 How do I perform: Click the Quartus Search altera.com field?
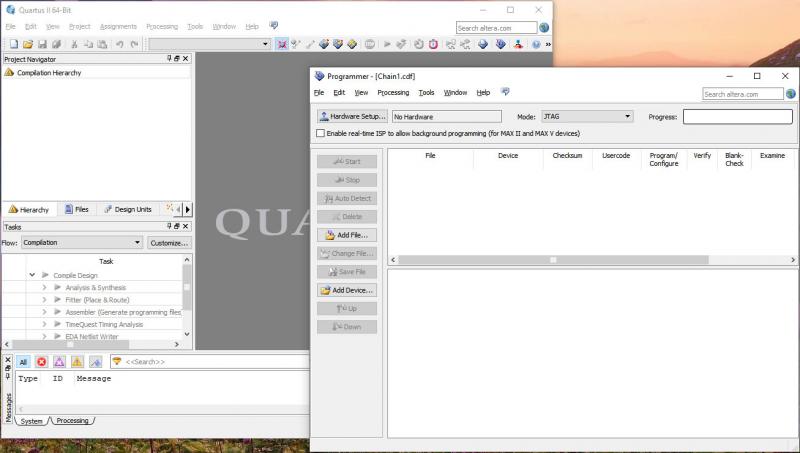tap(495, 28)
